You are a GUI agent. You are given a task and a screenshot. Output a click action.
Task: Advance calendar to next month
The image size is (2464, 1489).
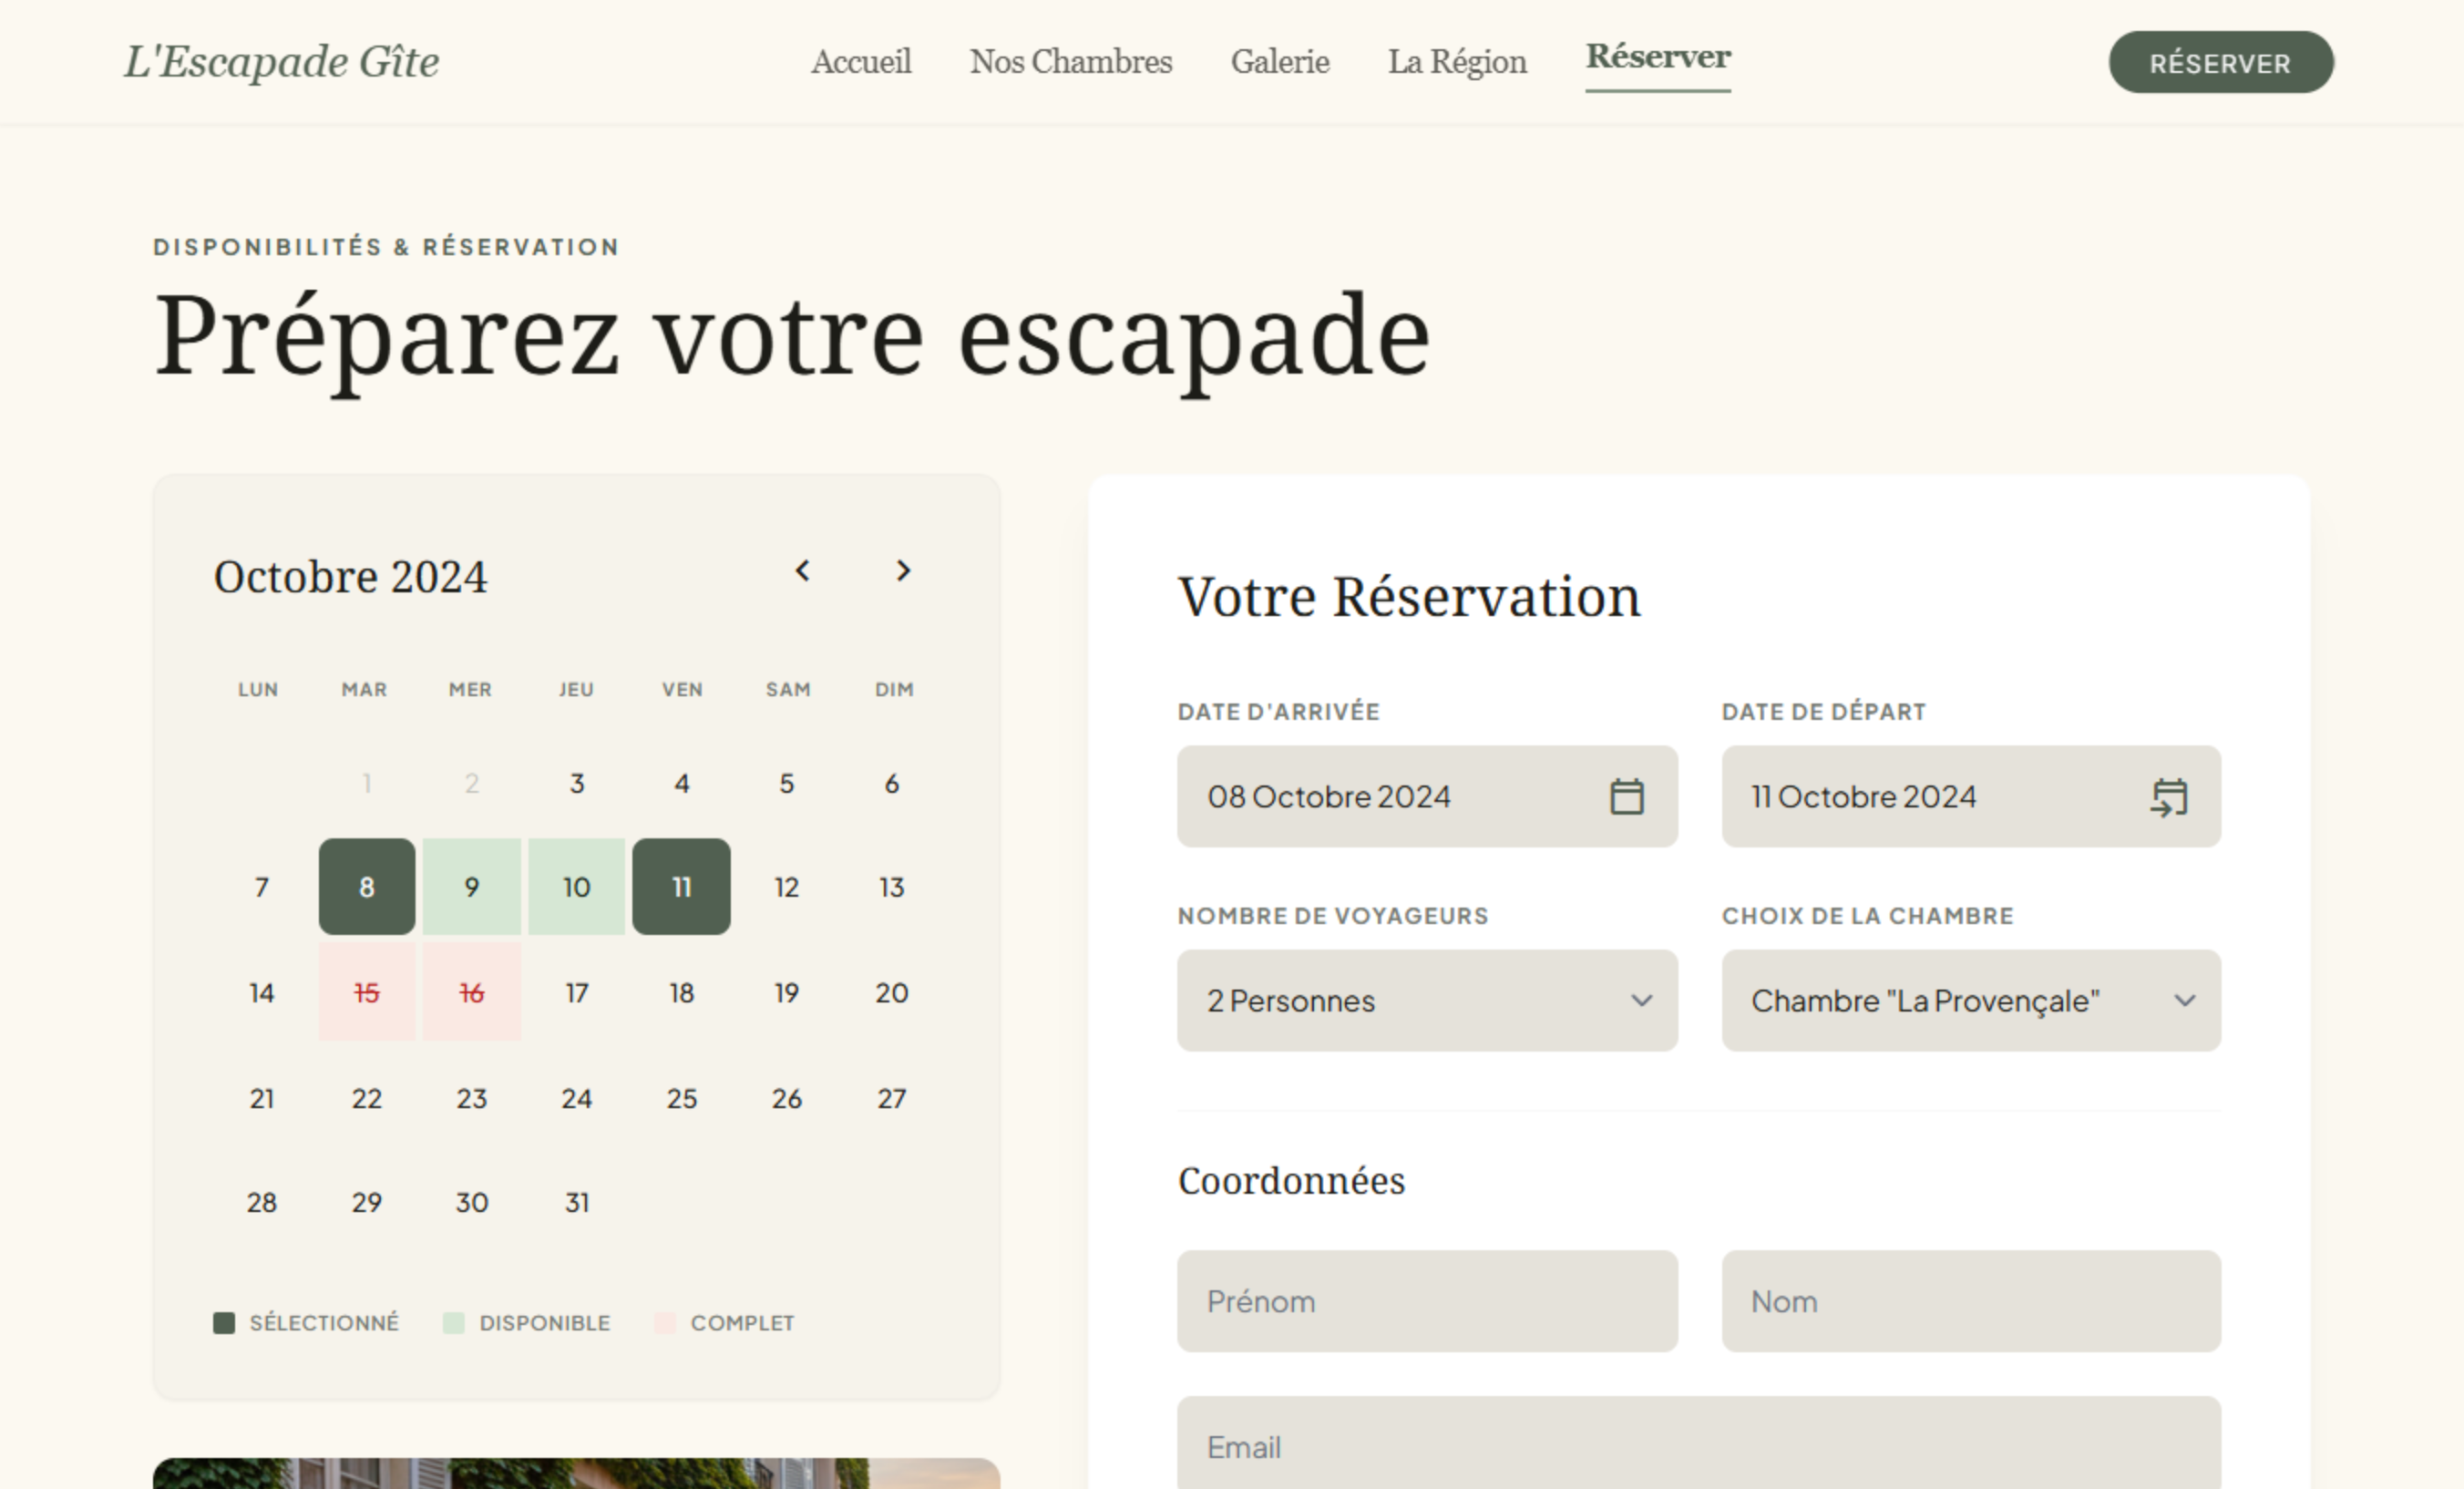point(903,571)
